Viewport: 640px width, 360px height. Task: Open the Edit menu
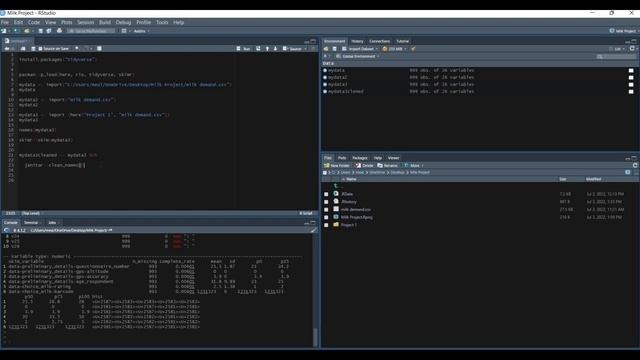click(x=18, y=22)
